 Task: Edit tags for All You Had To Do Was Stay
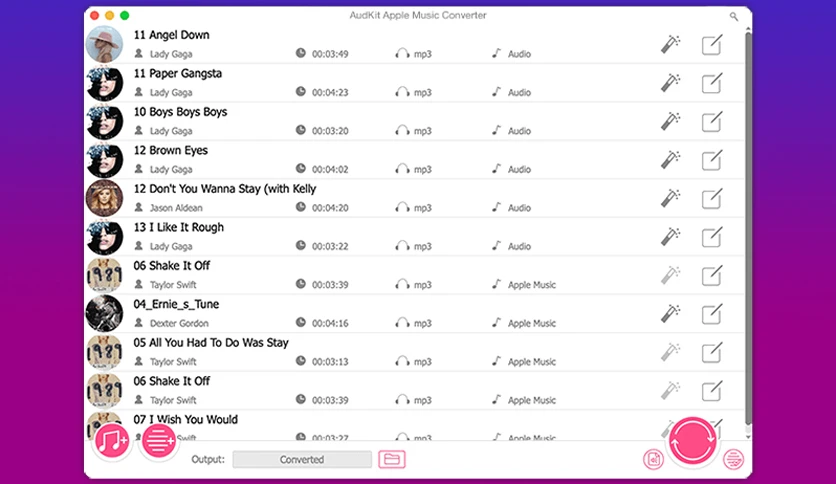pos(712,352)
